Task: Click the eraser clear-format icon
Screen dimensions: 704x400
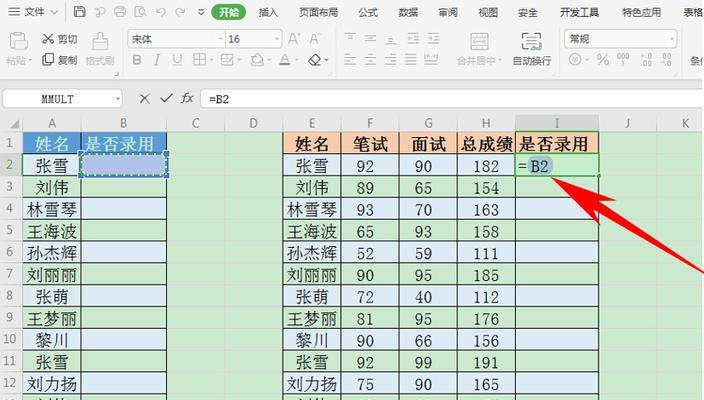Action: tap(315, 60)
